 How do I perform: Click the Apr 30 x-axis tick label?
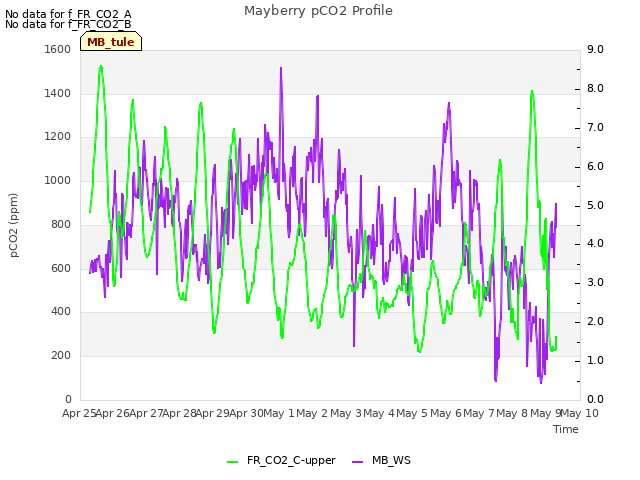(x=246, y=413)
